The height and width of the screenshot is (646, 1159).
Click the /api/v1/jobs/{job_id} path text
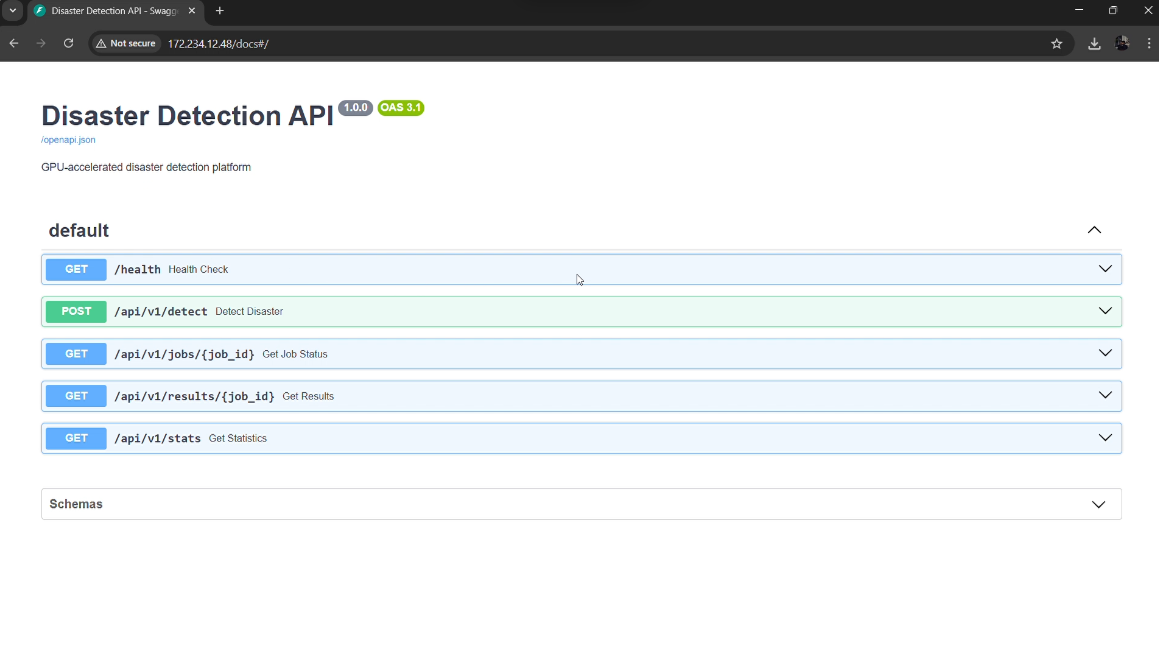pos(184,354)
